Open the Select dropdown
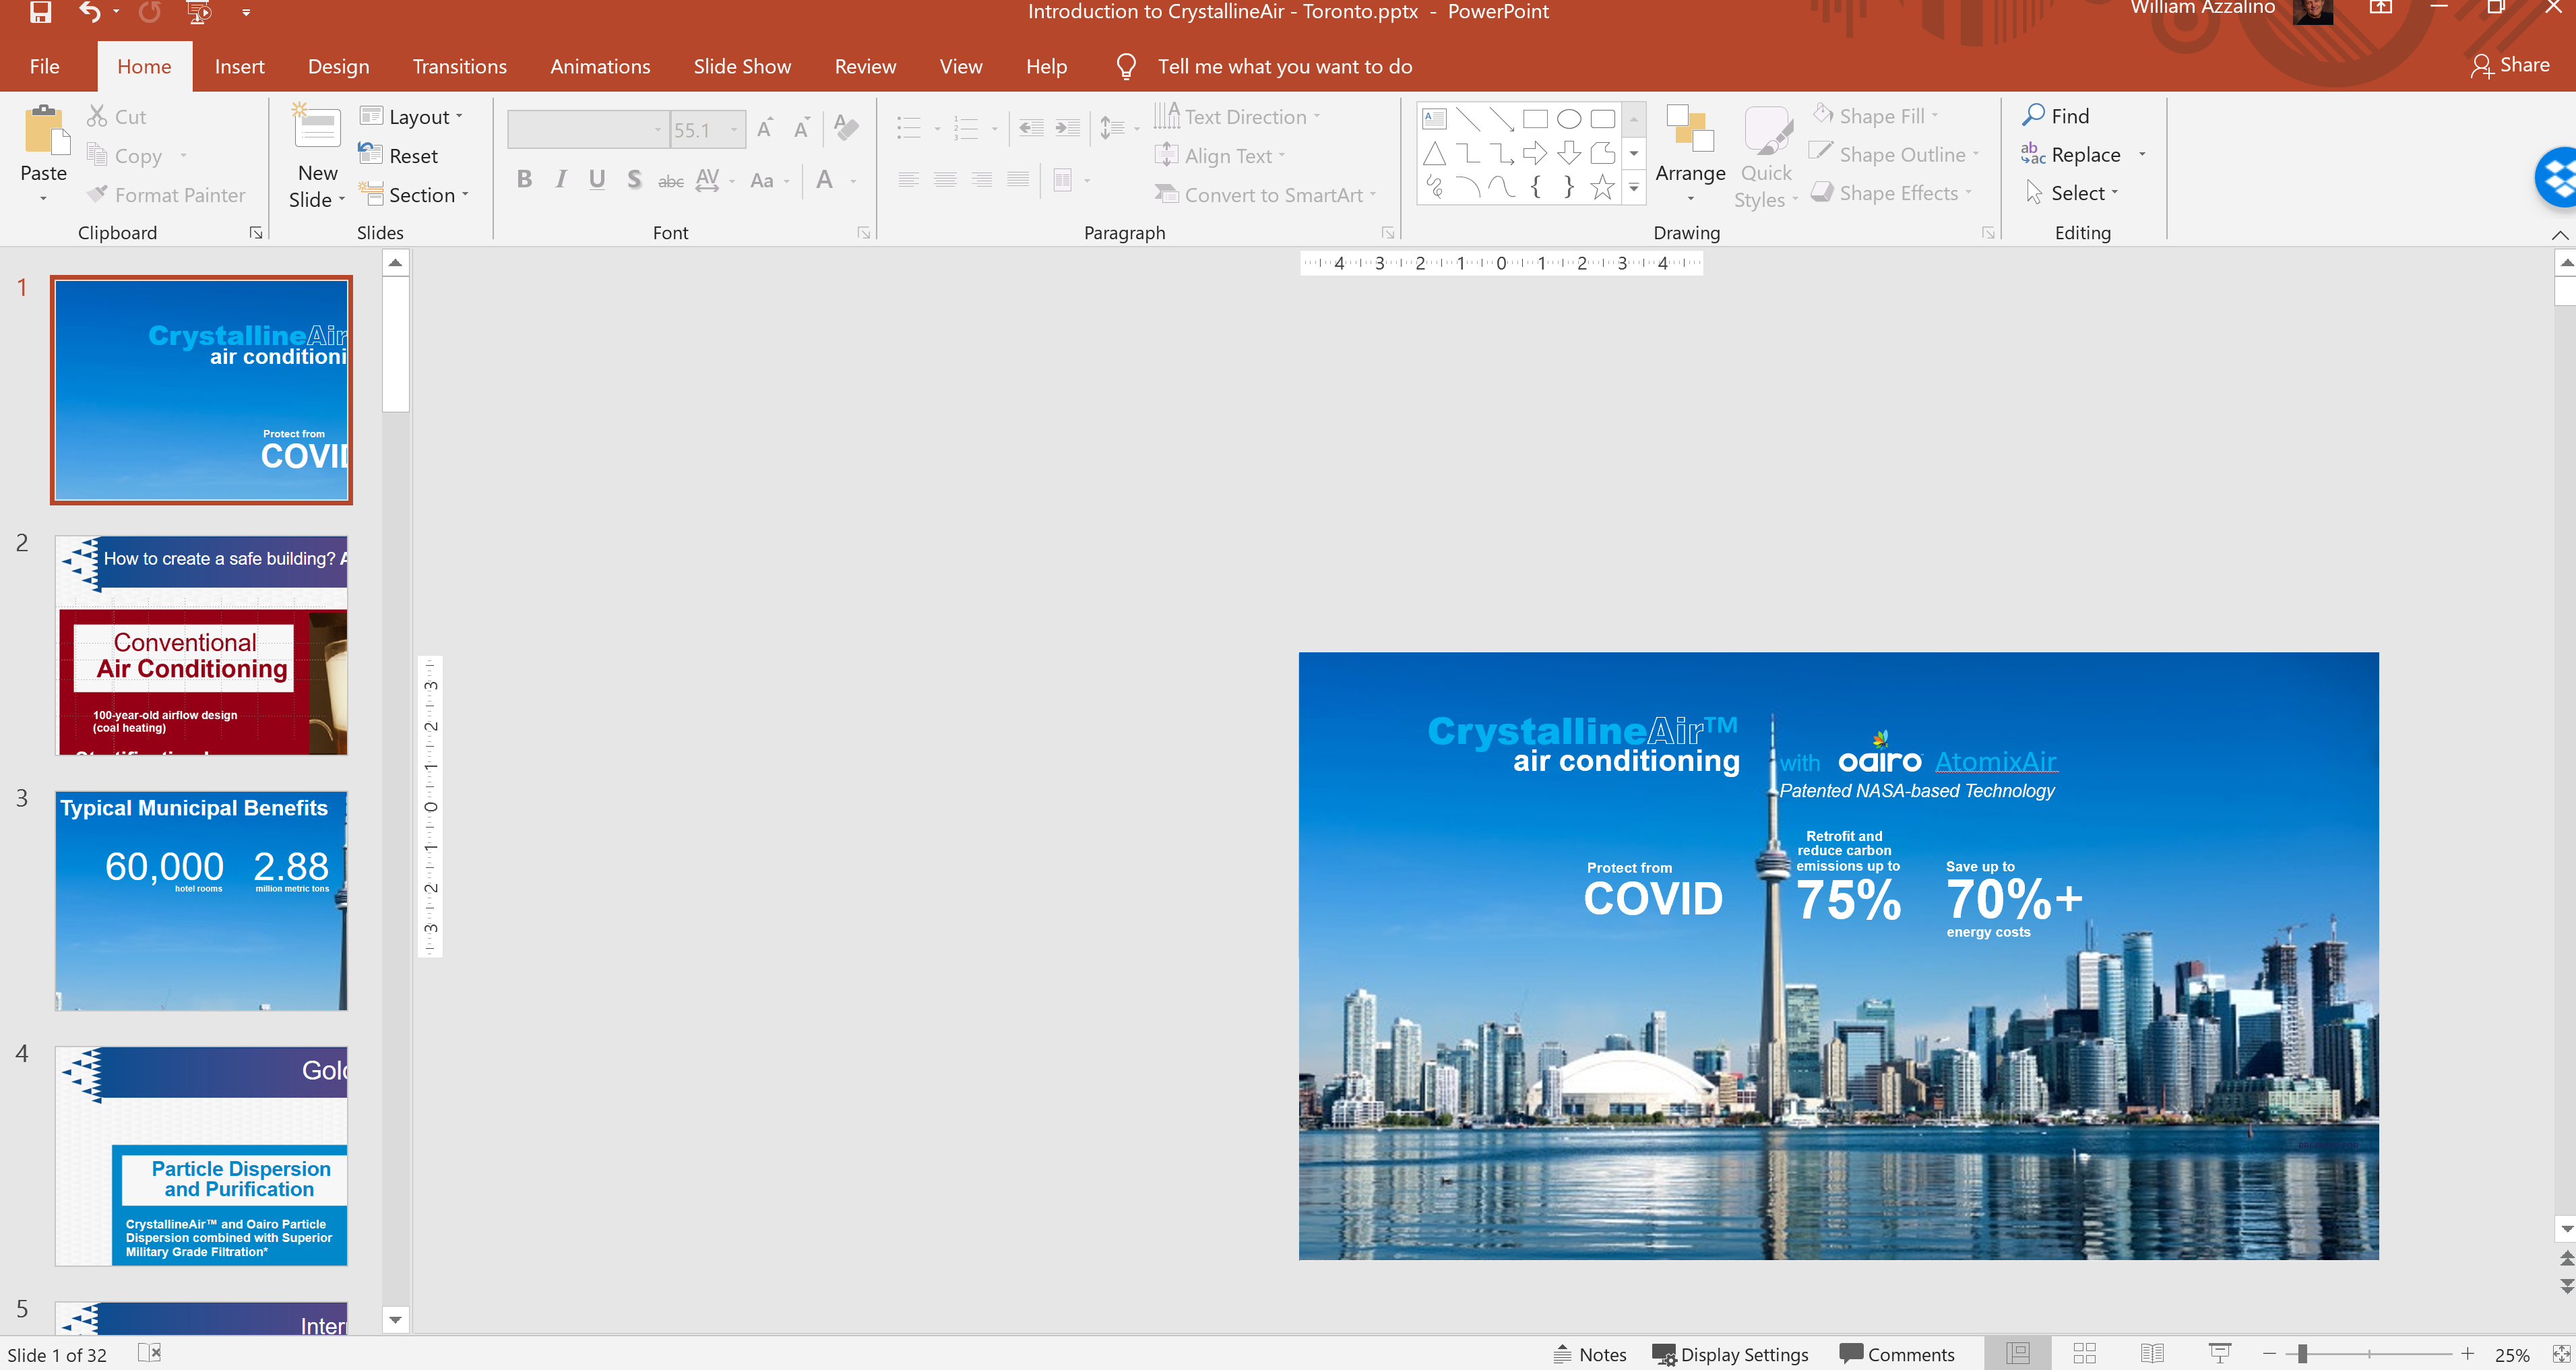2576x1370 pixels. pos(2072,192)
